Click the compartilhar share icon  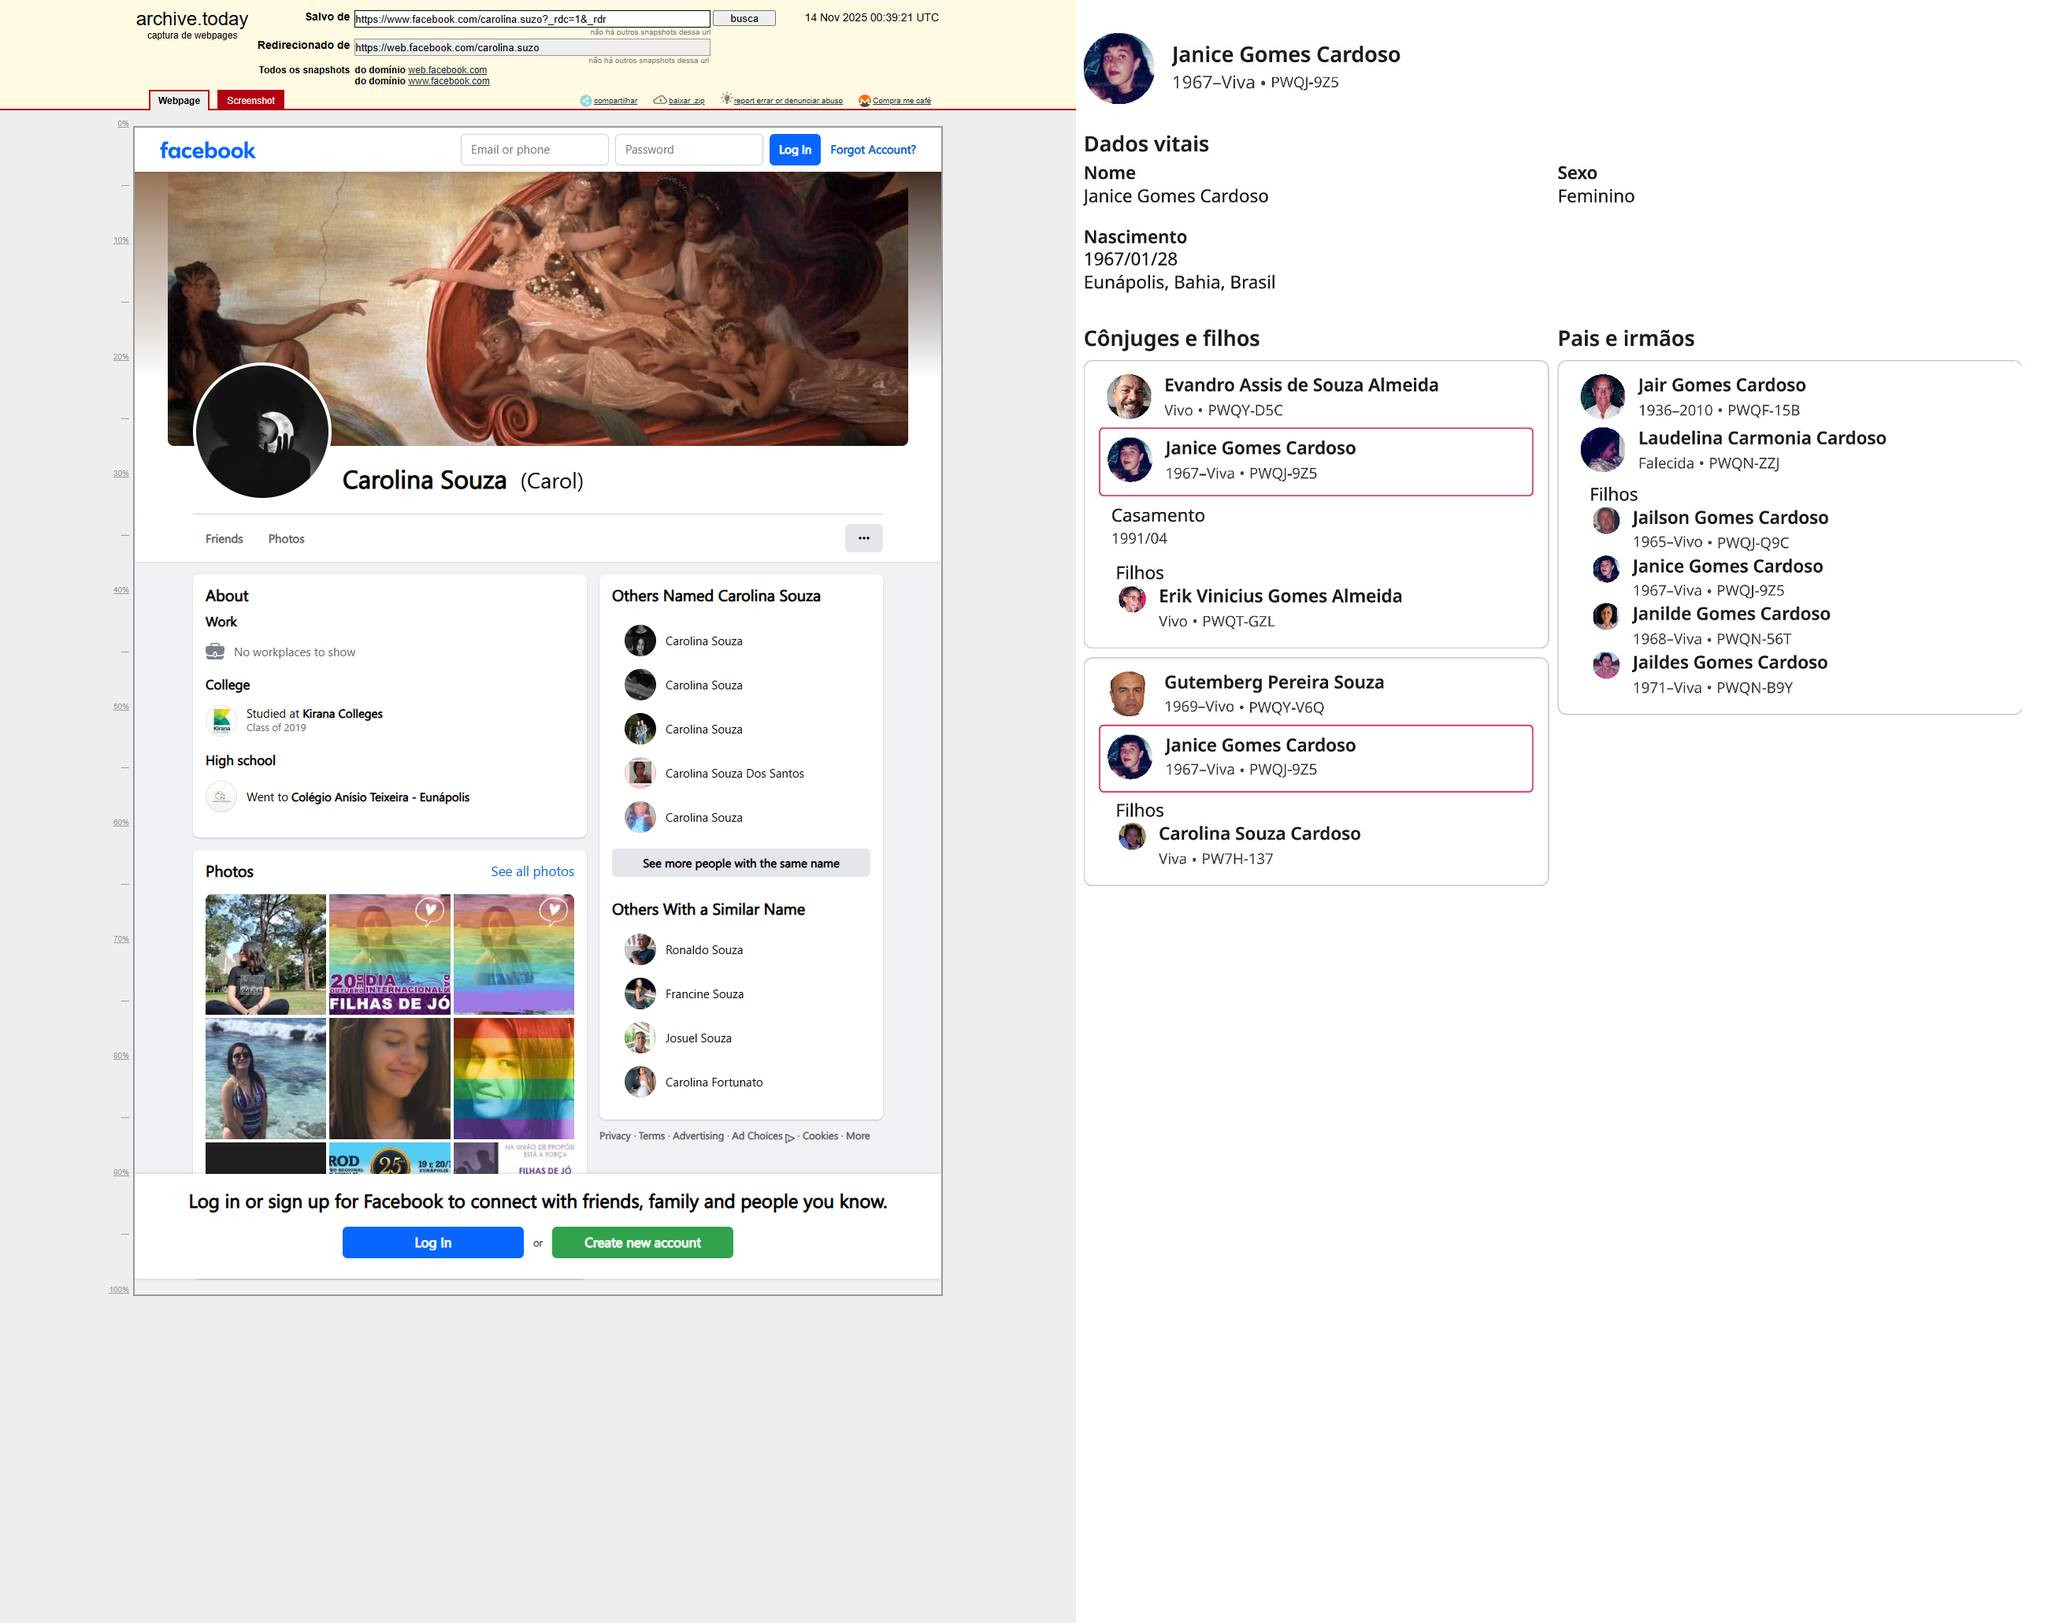(586, 100)
